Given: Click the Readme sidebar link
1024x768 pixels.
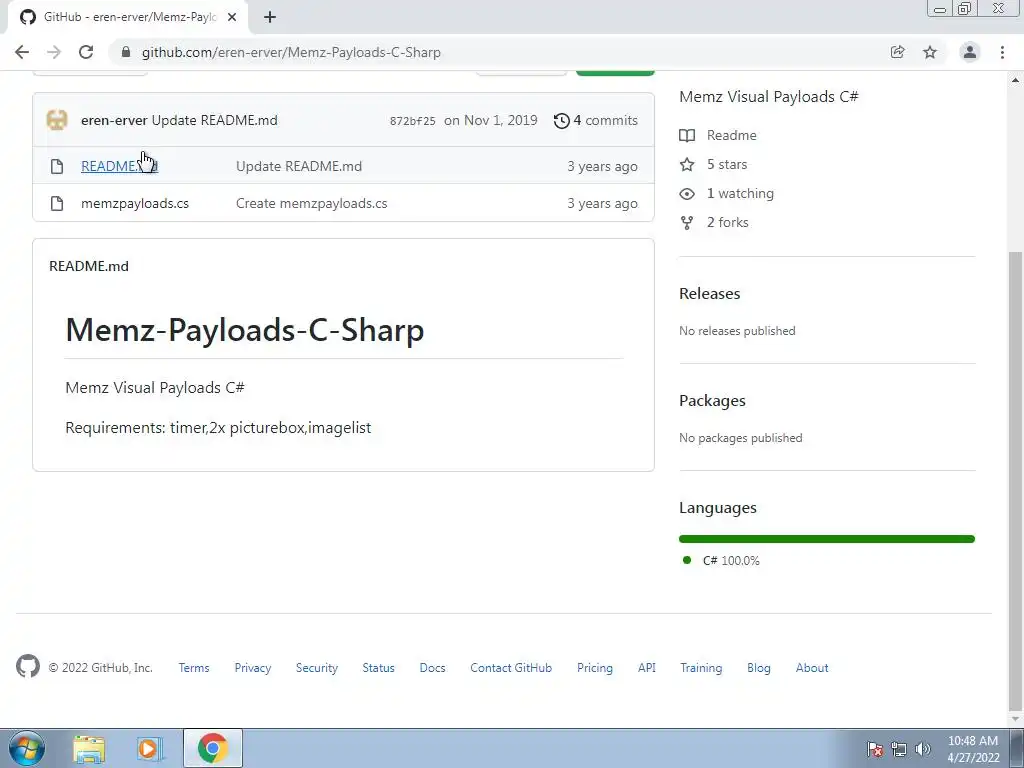Looking at the screenshot, I should (731, 135).
